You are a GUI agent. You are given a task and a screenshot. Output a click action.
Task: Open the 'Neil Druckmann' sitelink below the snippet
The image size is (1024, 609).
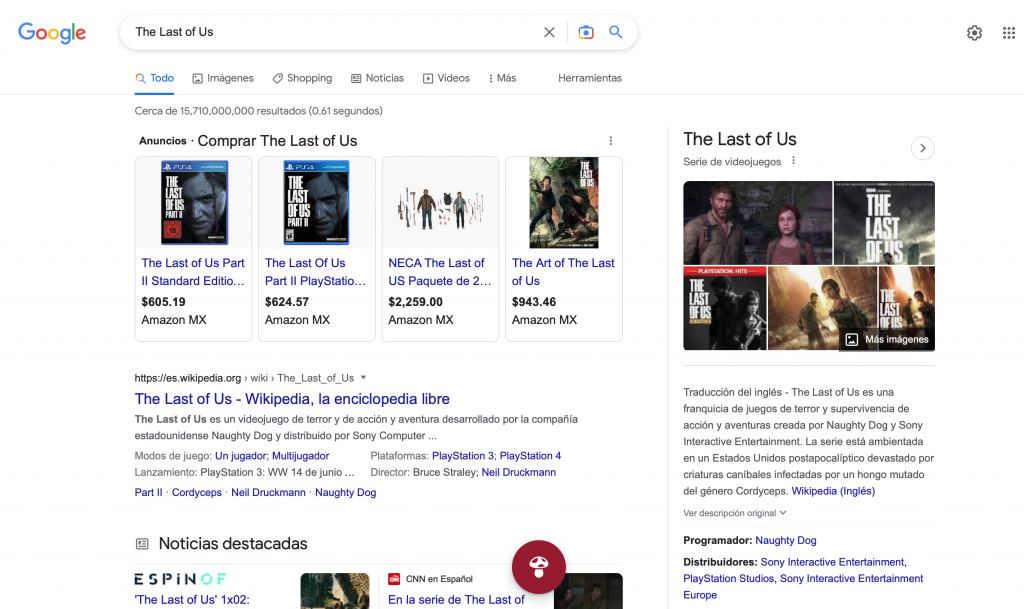point(268,492)
